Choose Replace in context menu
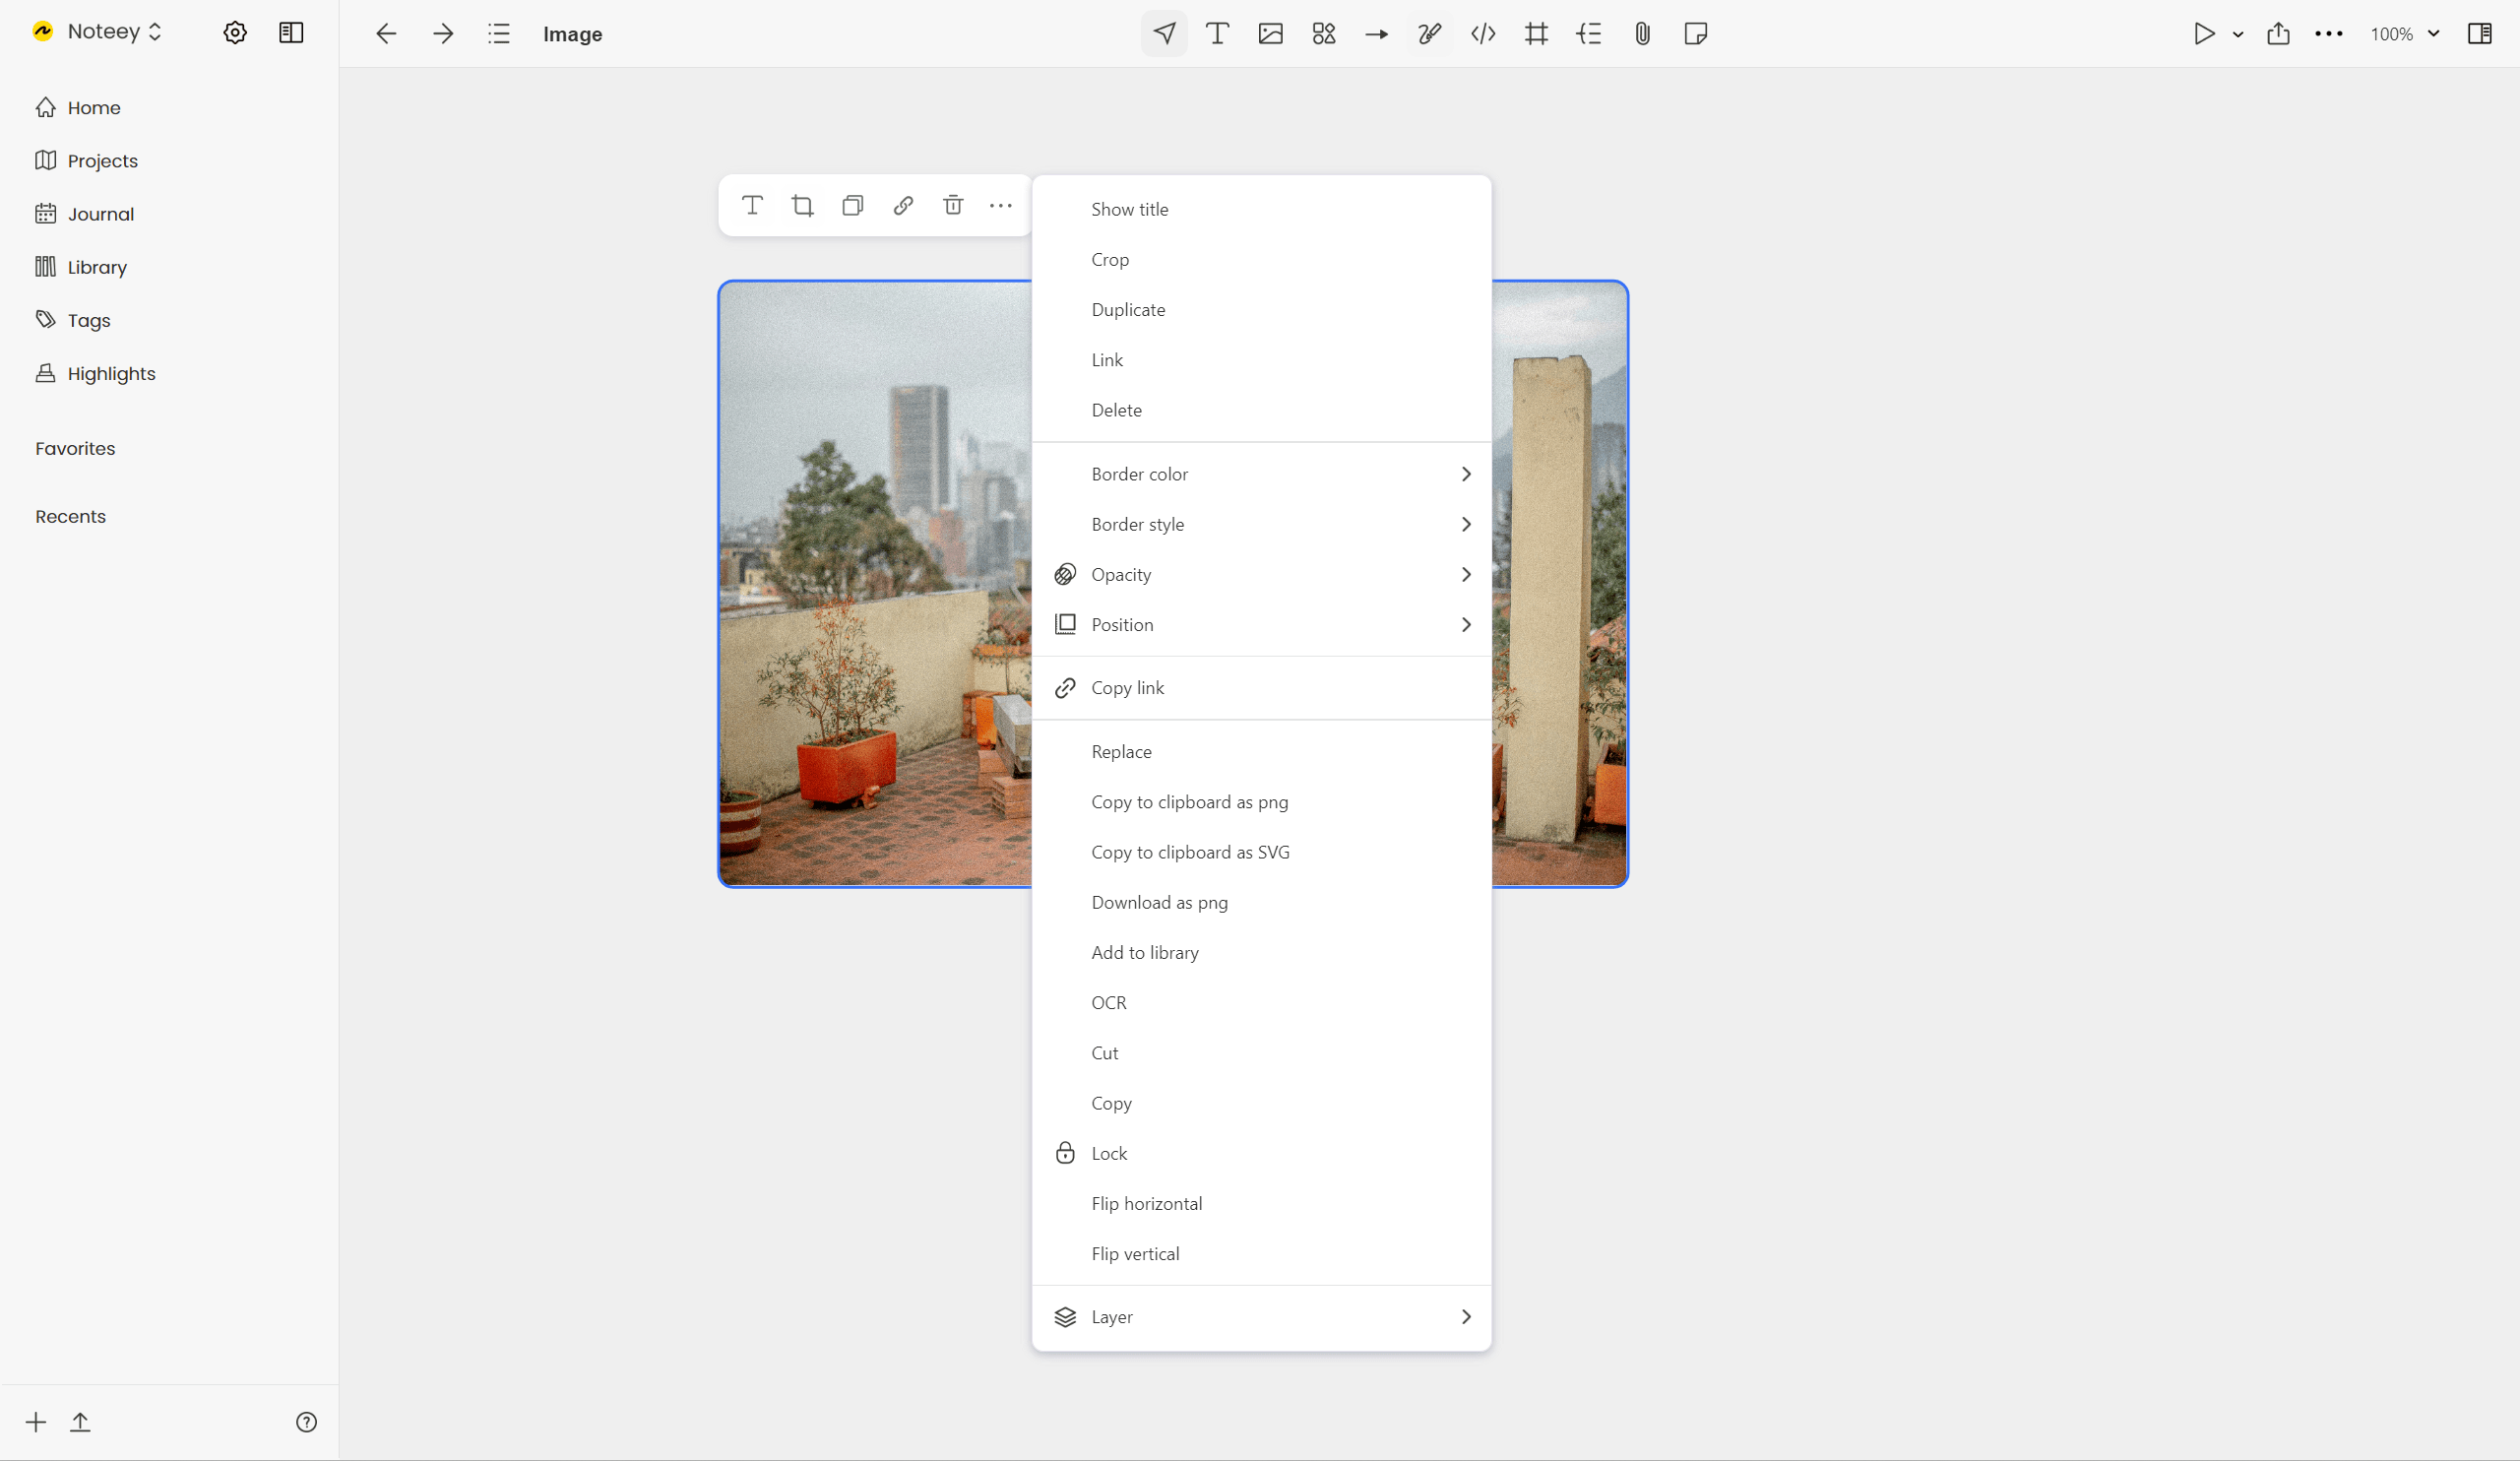The height and width of the screenshot is (1461, 2520). [x=1261, y=752]
